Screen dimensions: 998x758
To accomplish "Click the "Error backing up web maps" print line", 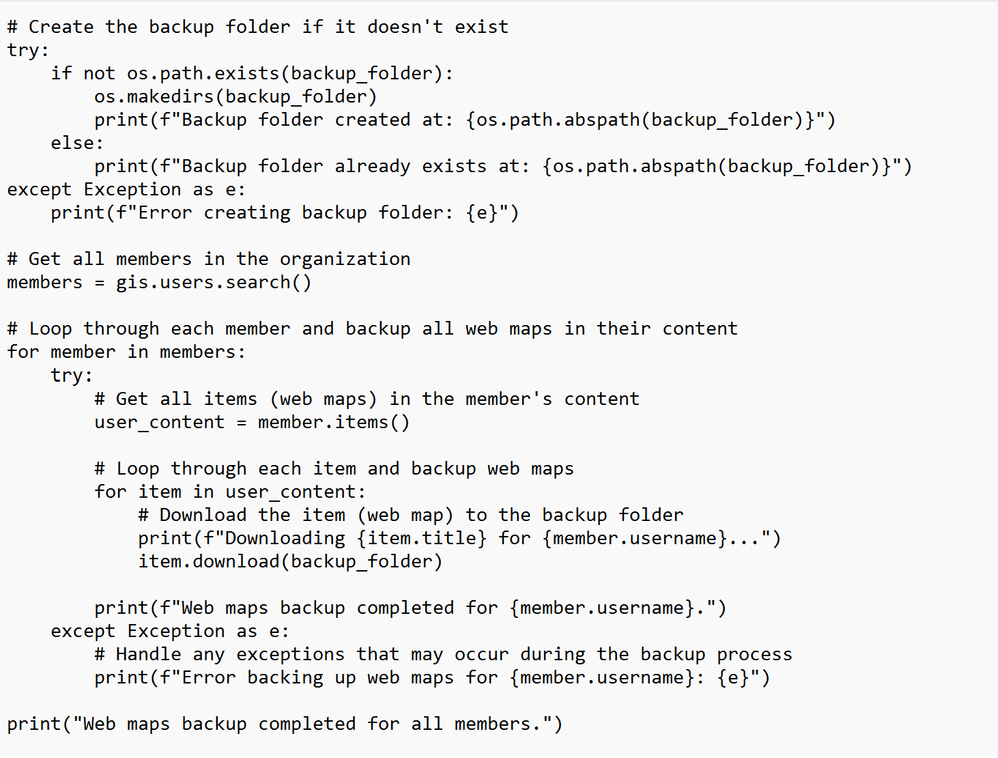I will [x=432, y=678].
